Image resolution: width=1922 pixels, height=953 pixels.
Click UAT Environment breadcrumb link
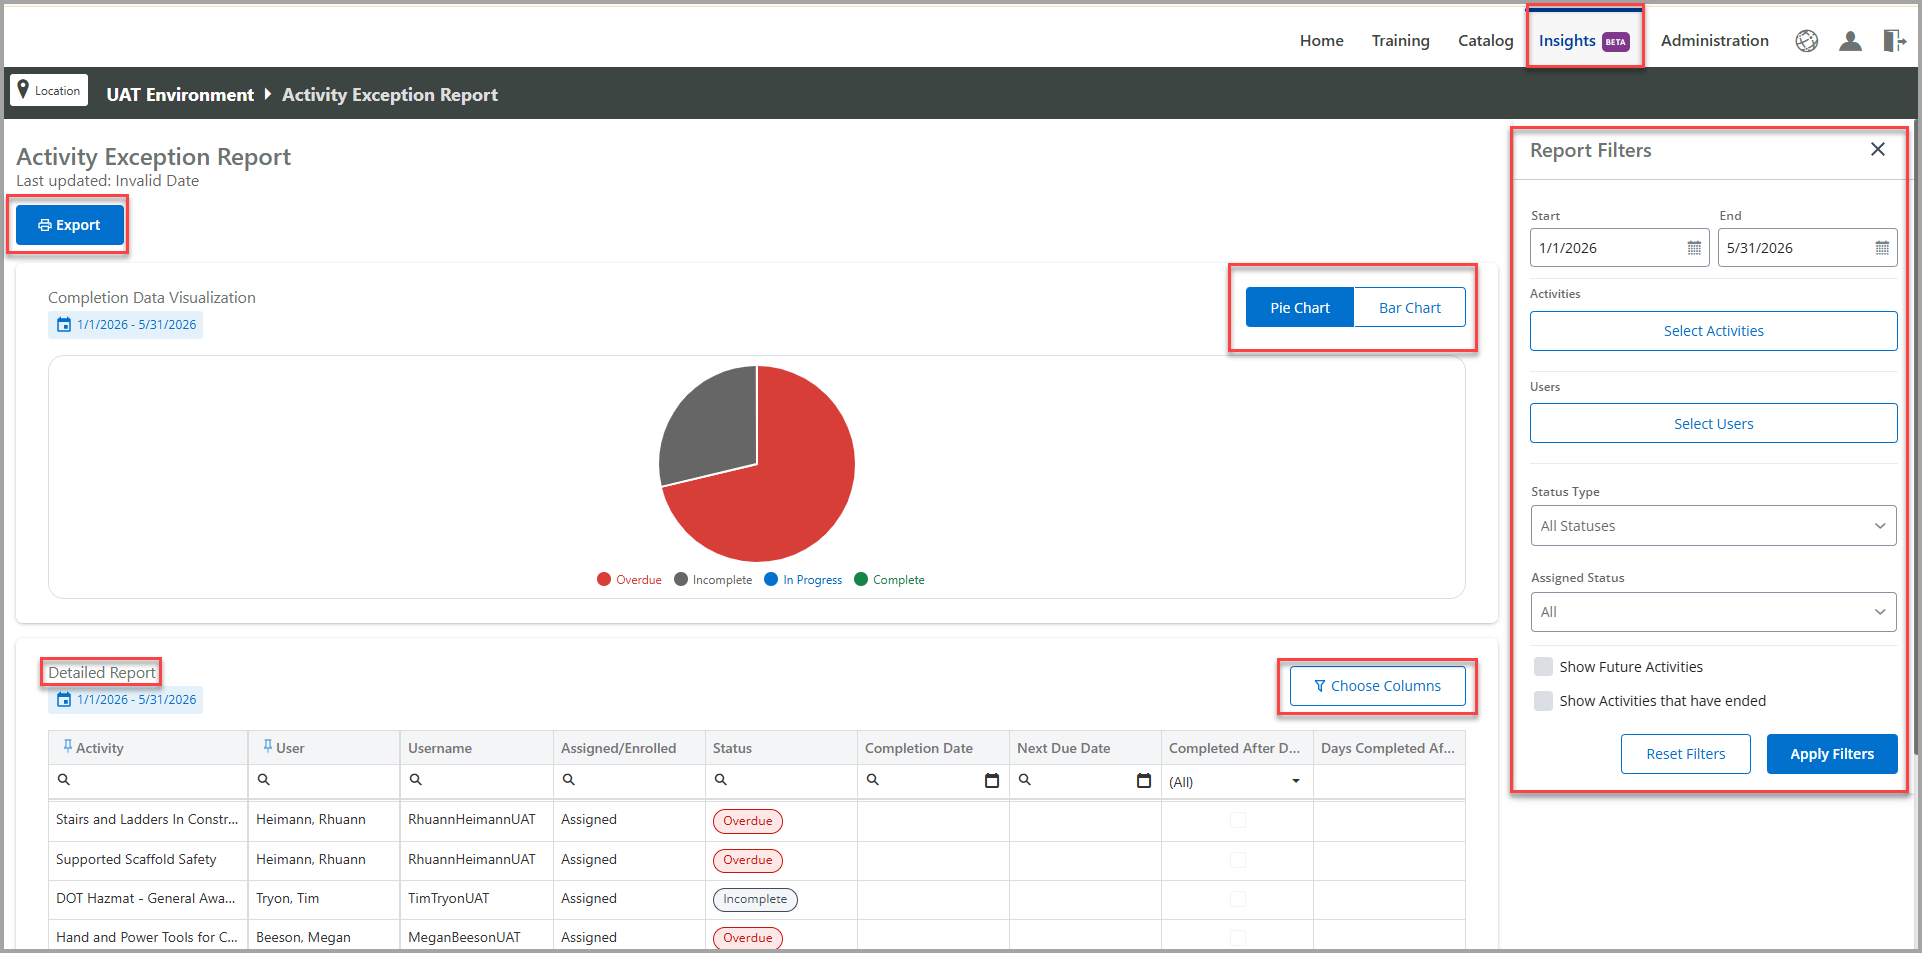[x=180, y=95]
